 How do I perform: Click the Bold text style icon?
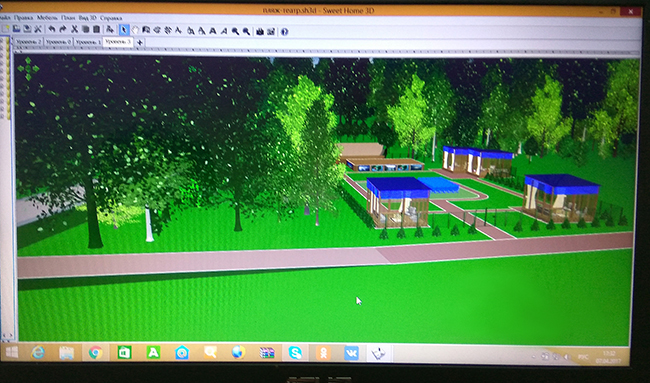coord(213,31)
